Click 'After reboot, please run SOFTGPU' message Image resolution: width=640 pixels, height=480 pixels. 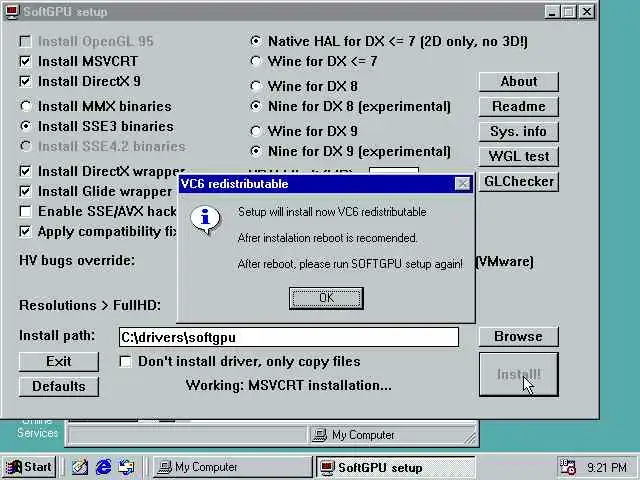[350, 264]
